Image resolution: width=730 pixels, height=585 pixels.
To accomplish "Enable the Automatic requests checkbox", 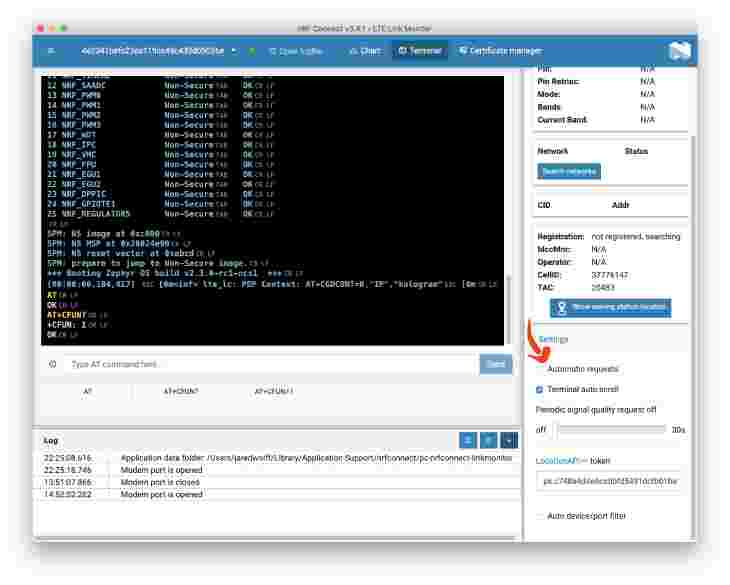I will [540, 369].
